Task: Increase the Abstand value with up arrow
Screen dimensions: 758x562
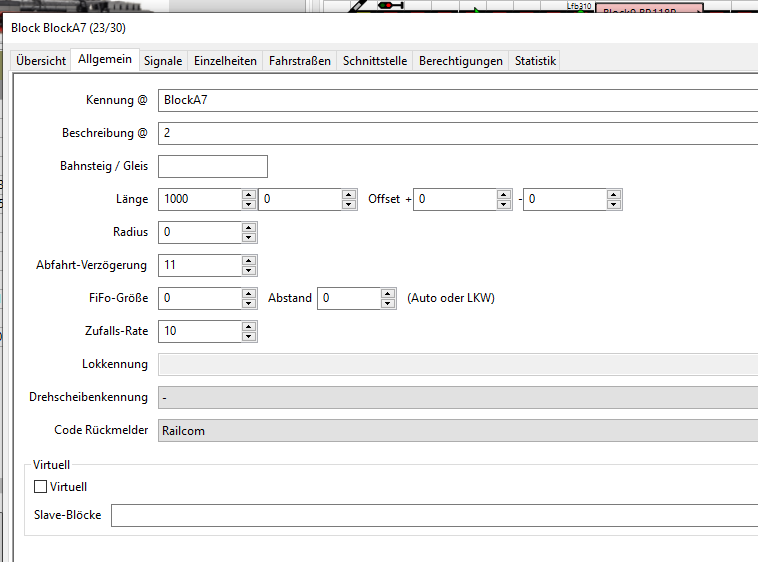Action: [x=389, y=293]
